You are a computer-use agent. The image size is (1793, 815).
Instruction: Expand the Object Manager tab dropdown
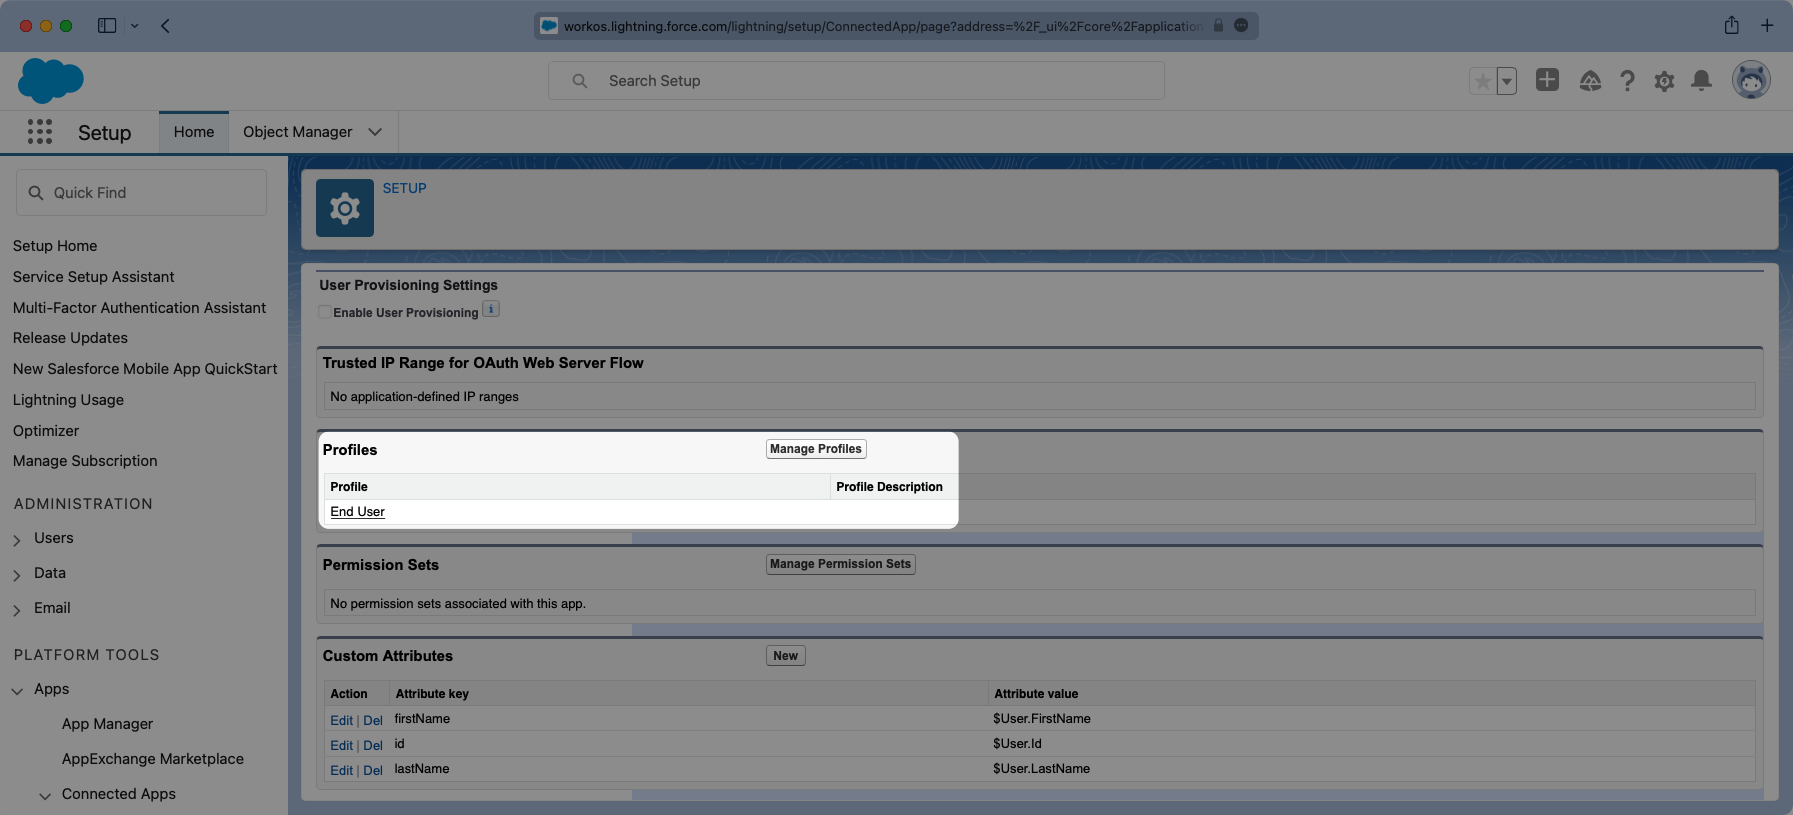375,132
